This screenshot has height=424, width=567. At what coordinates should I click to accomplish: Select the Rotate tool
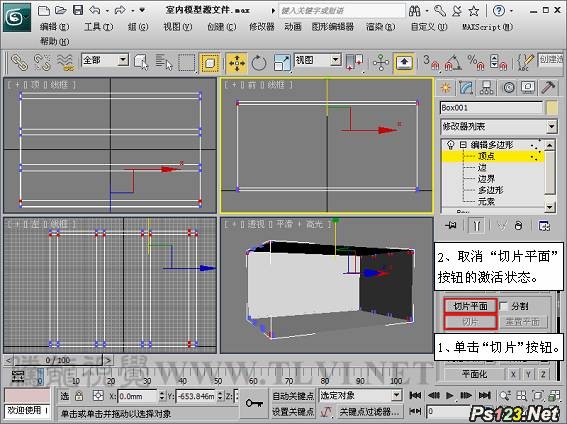click(259, 63)
